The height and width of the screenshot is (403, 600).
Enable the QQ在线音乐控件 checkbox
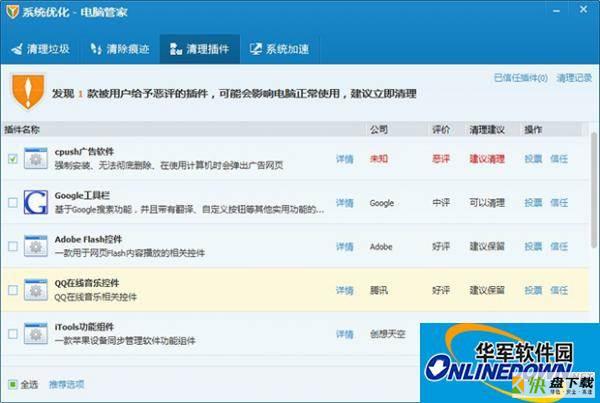point(13,290)
